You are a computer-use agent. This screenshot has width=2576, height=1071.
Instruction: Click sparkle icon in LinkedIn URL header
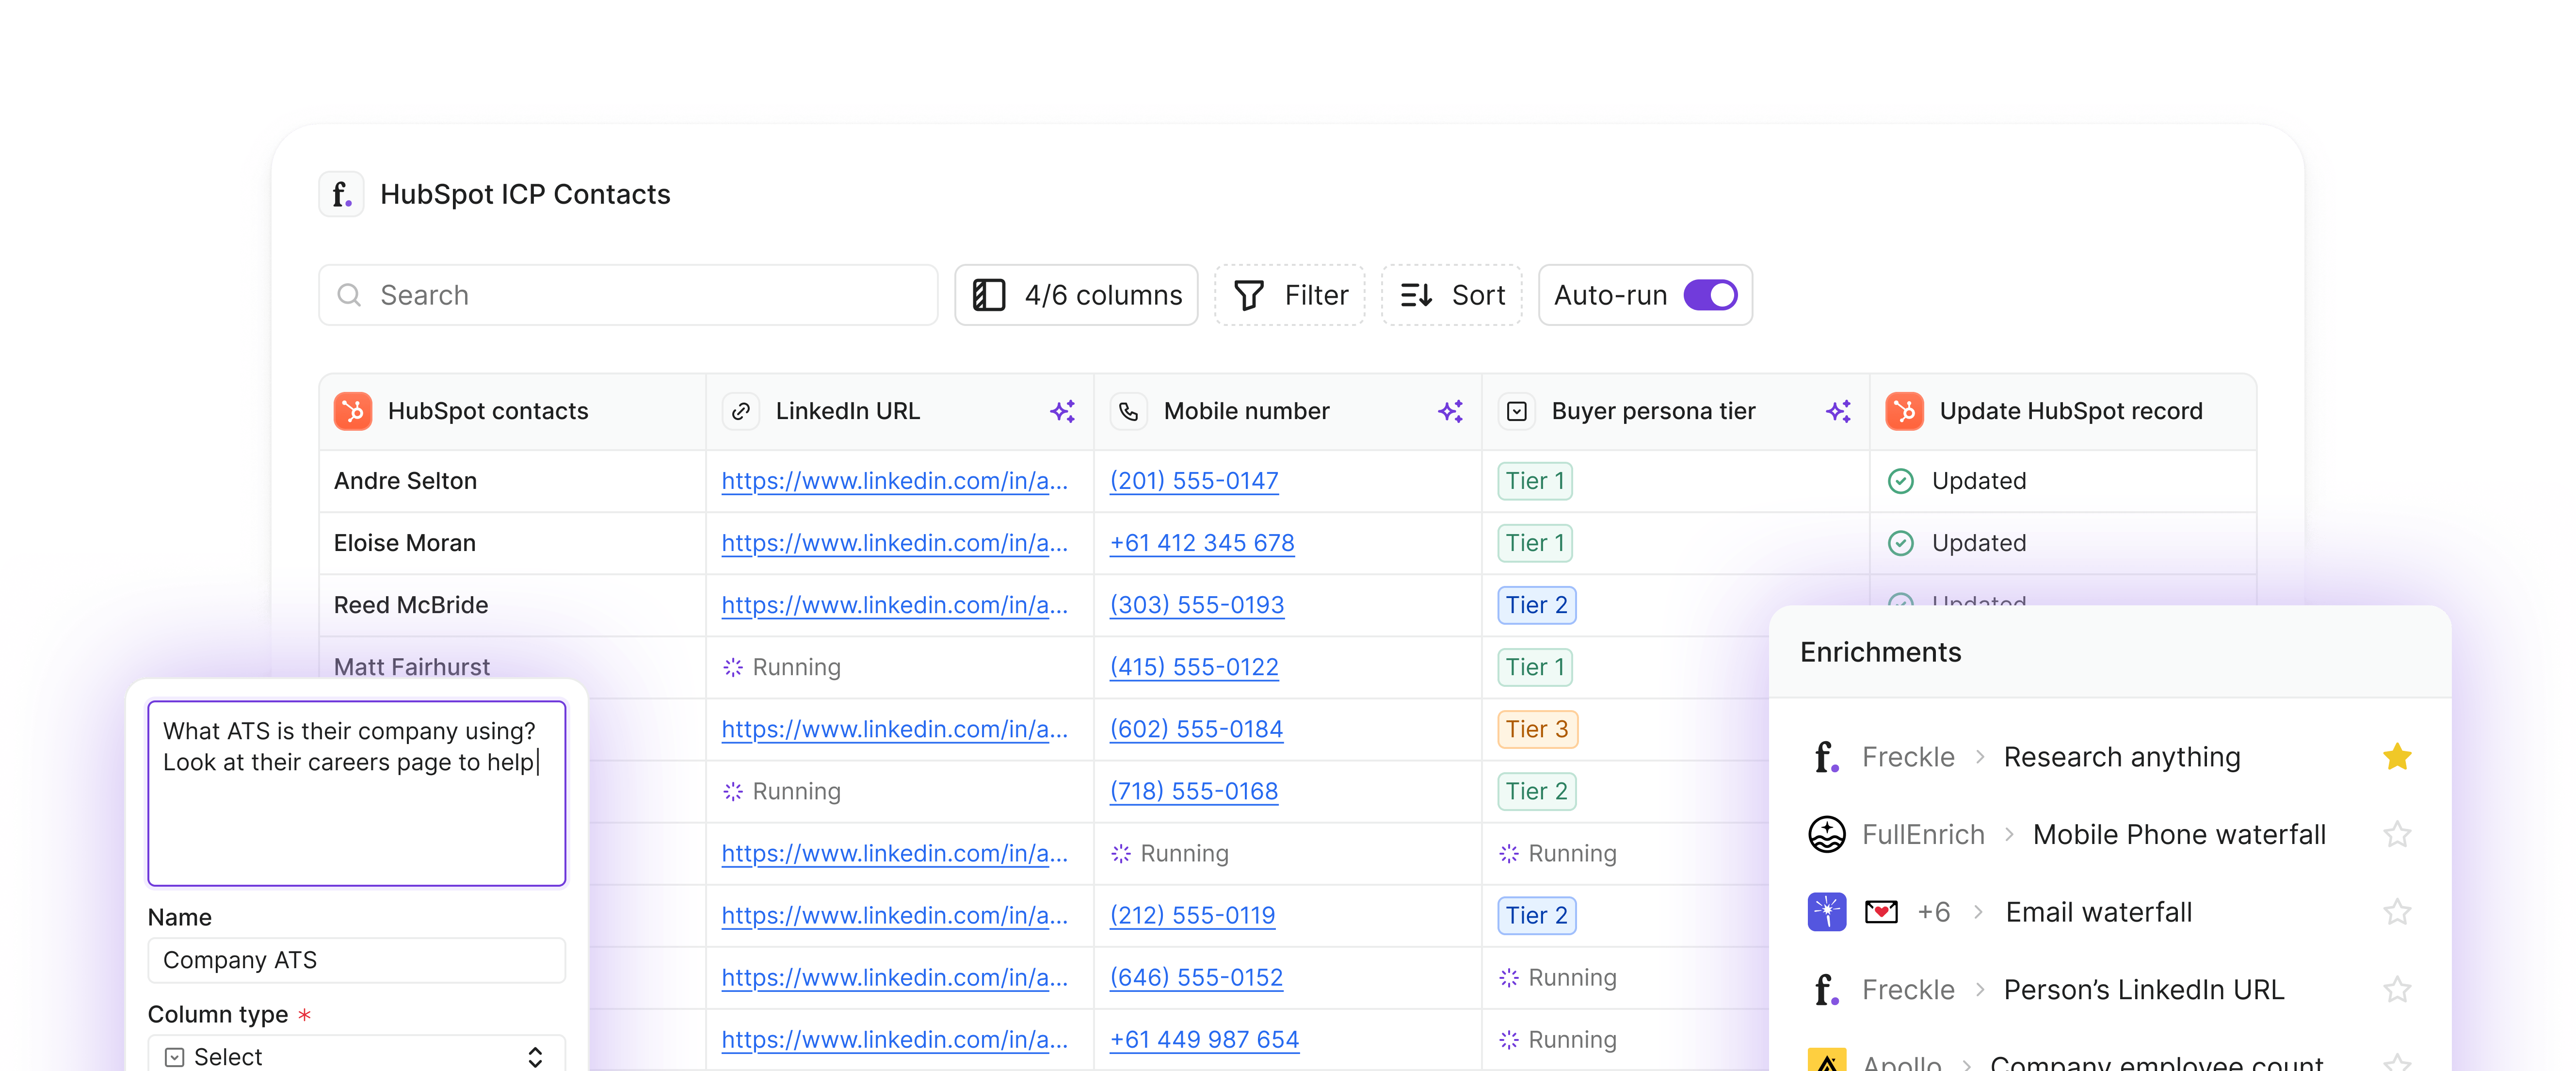[x=1063, y=411]
